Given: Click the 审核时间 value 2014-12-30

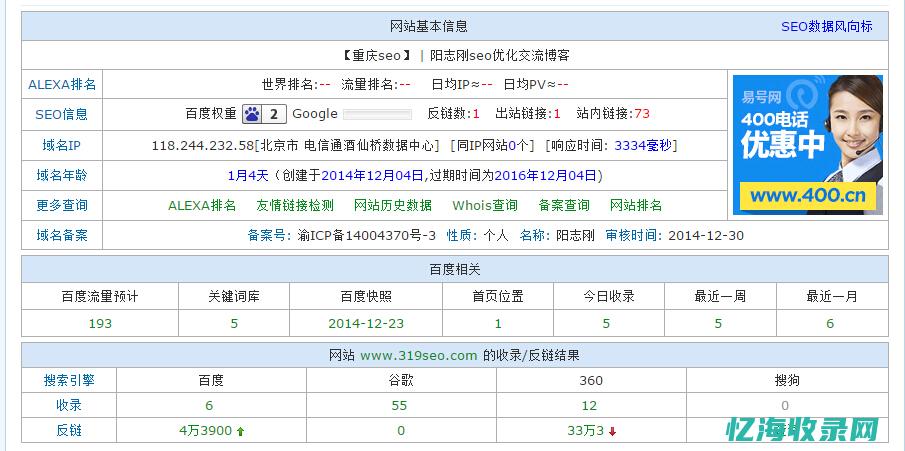Looking at the screenshot, I should pos(706,236).
